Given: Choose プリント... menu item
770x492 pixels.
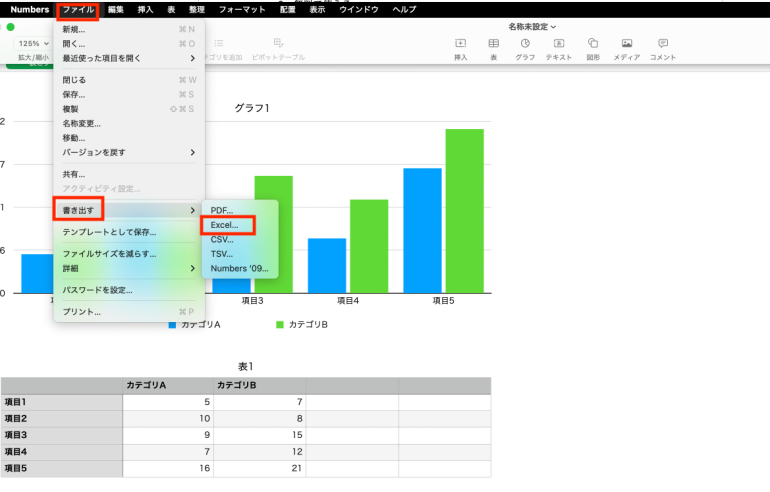Looking at the screenshot, I should tap(129, 312).
